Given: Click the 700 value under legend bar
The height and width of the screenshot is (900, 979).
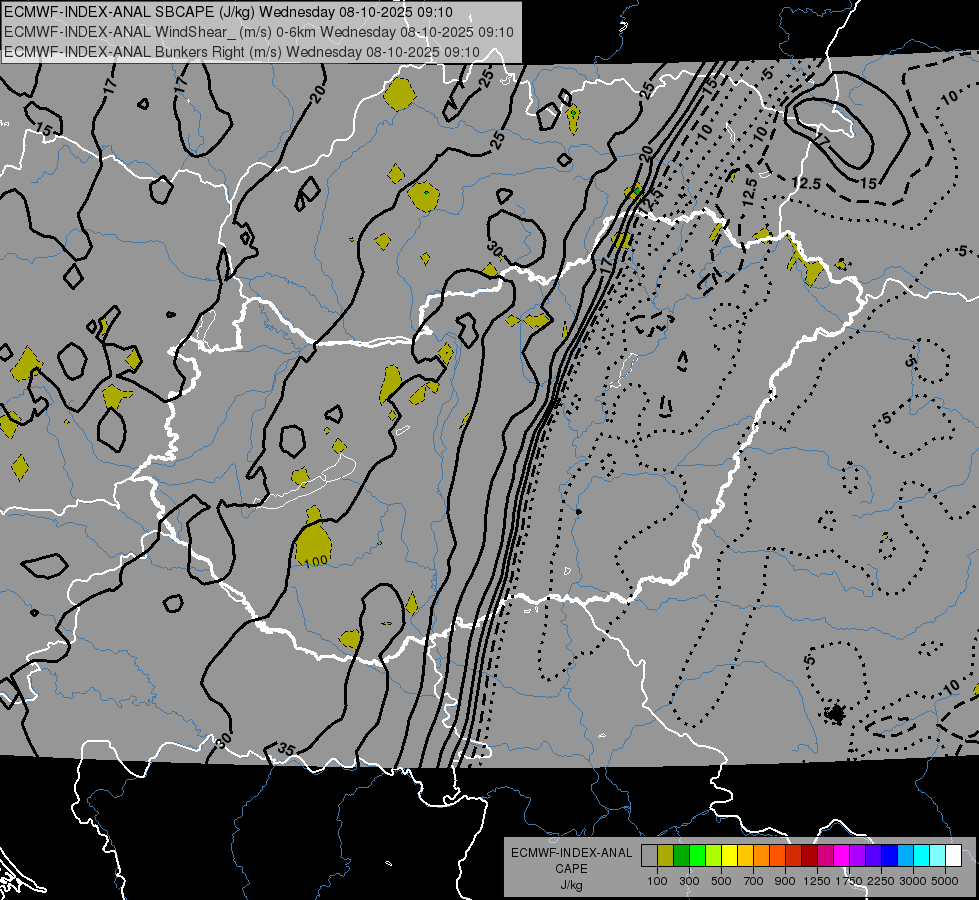Looking at the screenshot, I should [754, 881].
